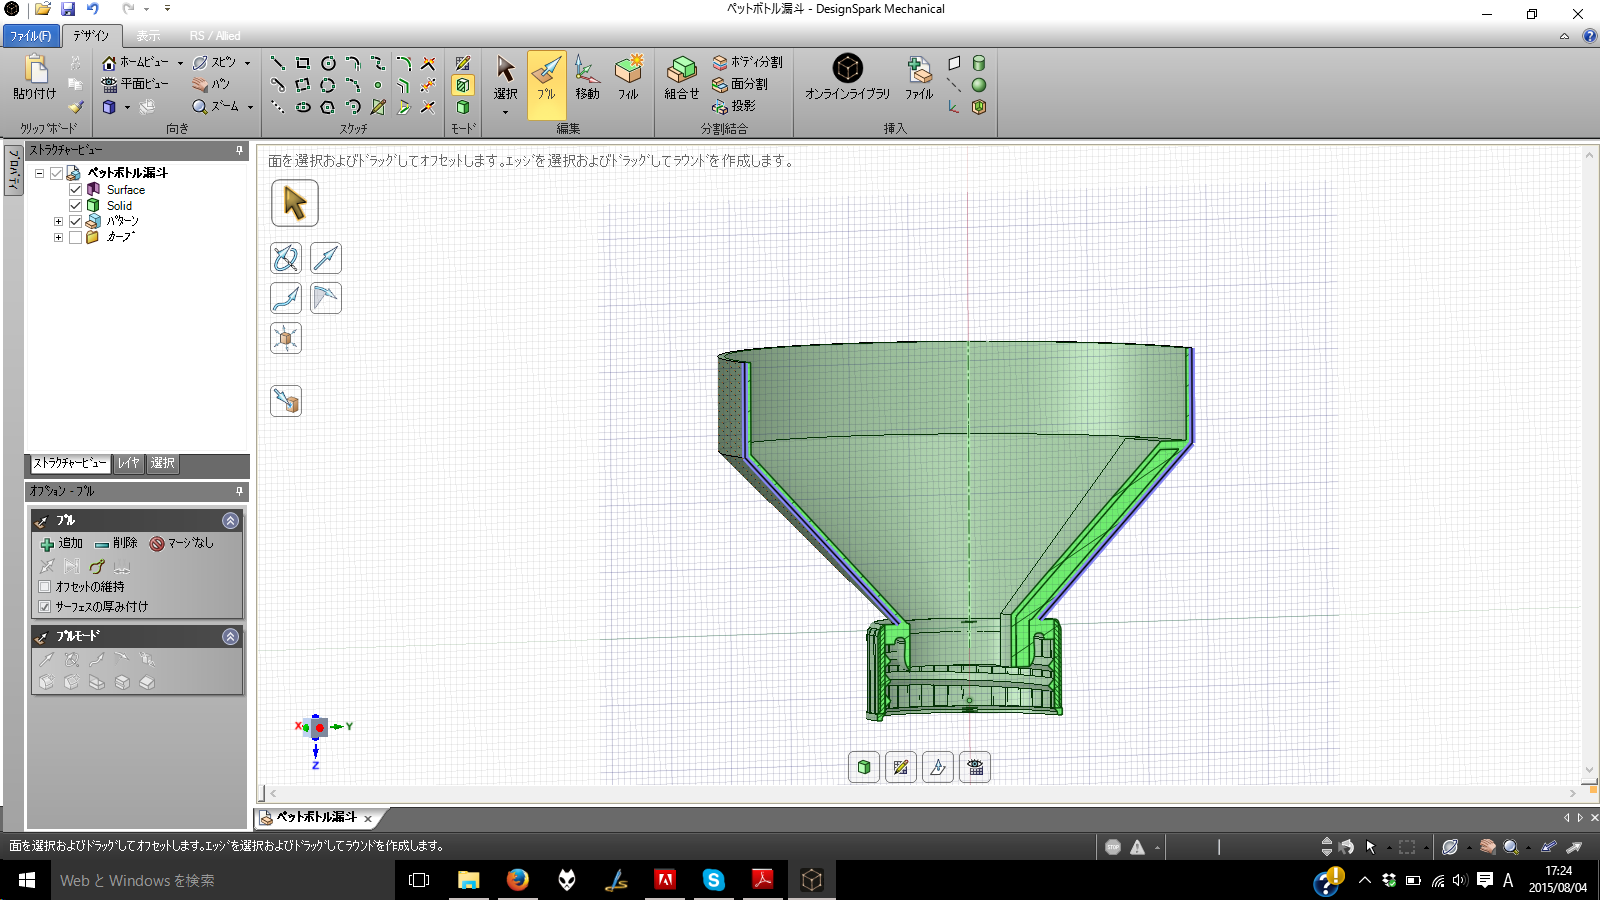Click the Split Face (面分割) tool
Screen dimensions: 1600x900
pos(740,84)
